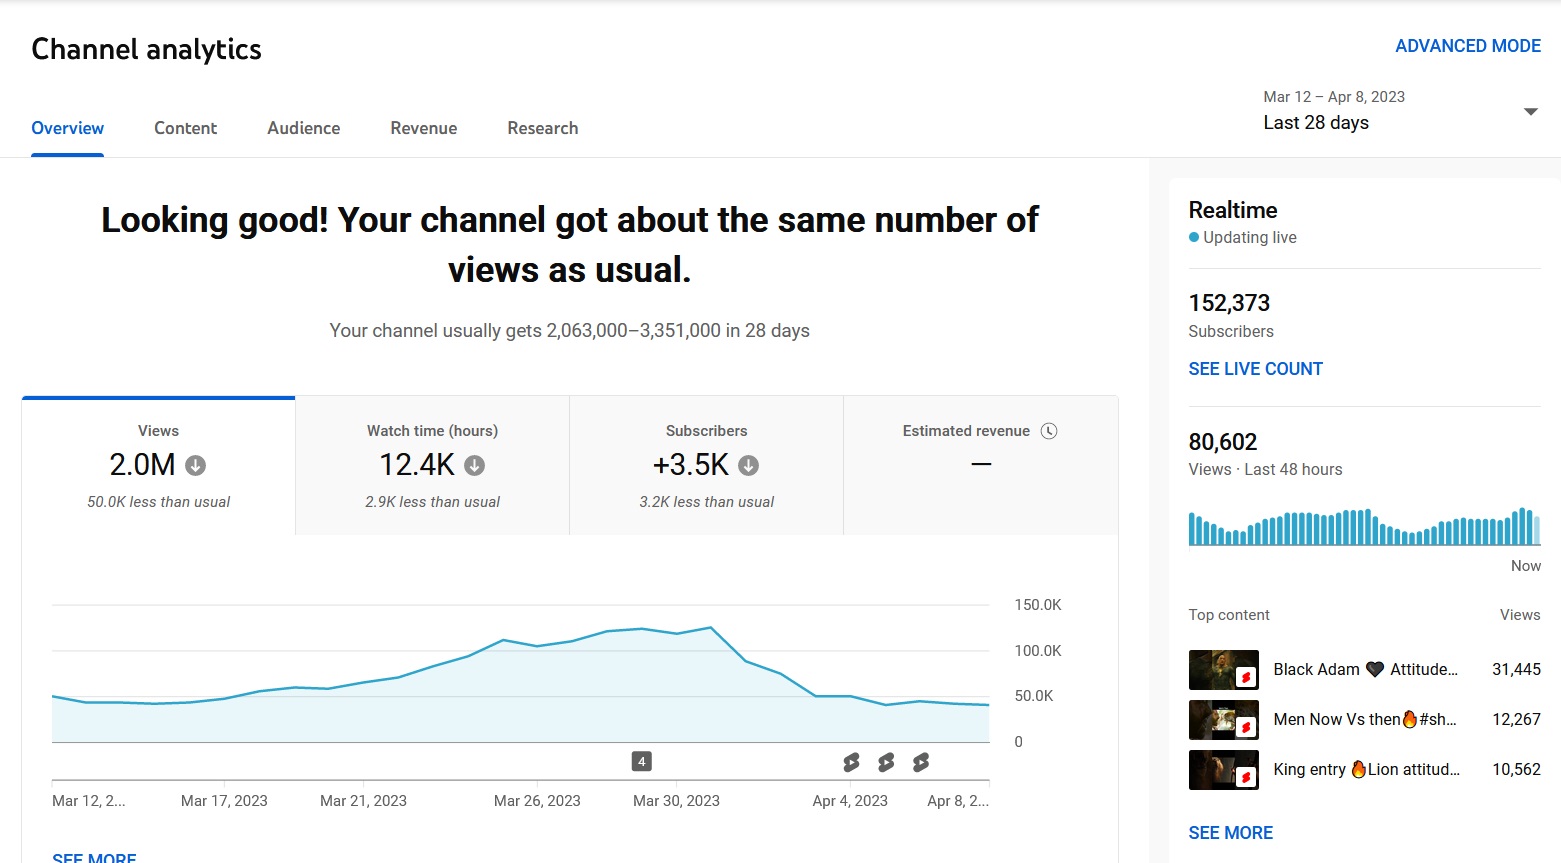Screen dimensions: 1561x863
Task: Click the '3.2K less than usual' note
Action: (x=707, y=502)
